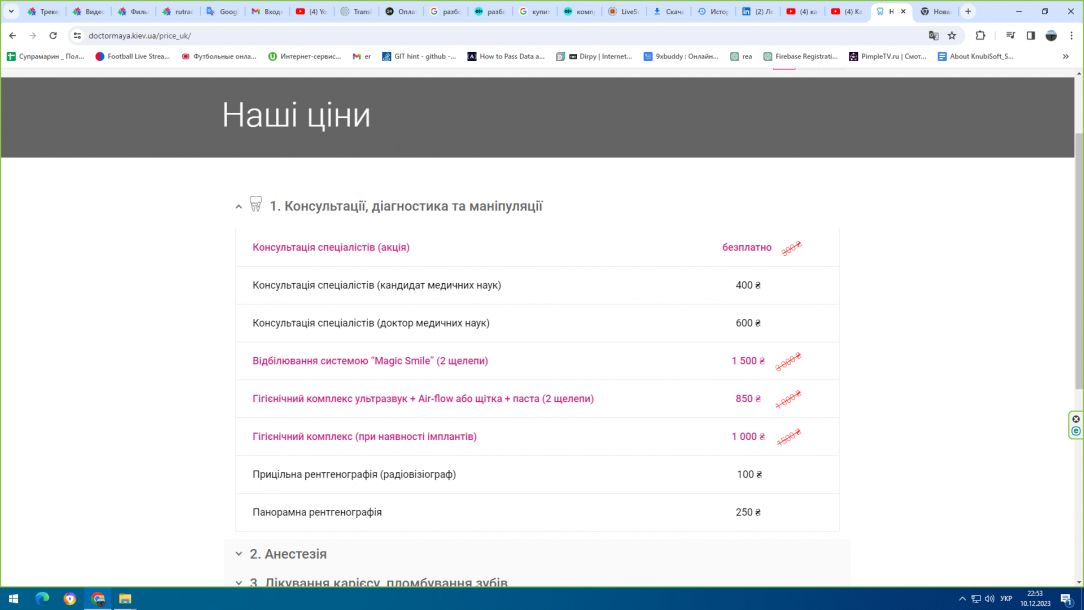
Task: Bookmark this page with the star icon
Action: 952,35
